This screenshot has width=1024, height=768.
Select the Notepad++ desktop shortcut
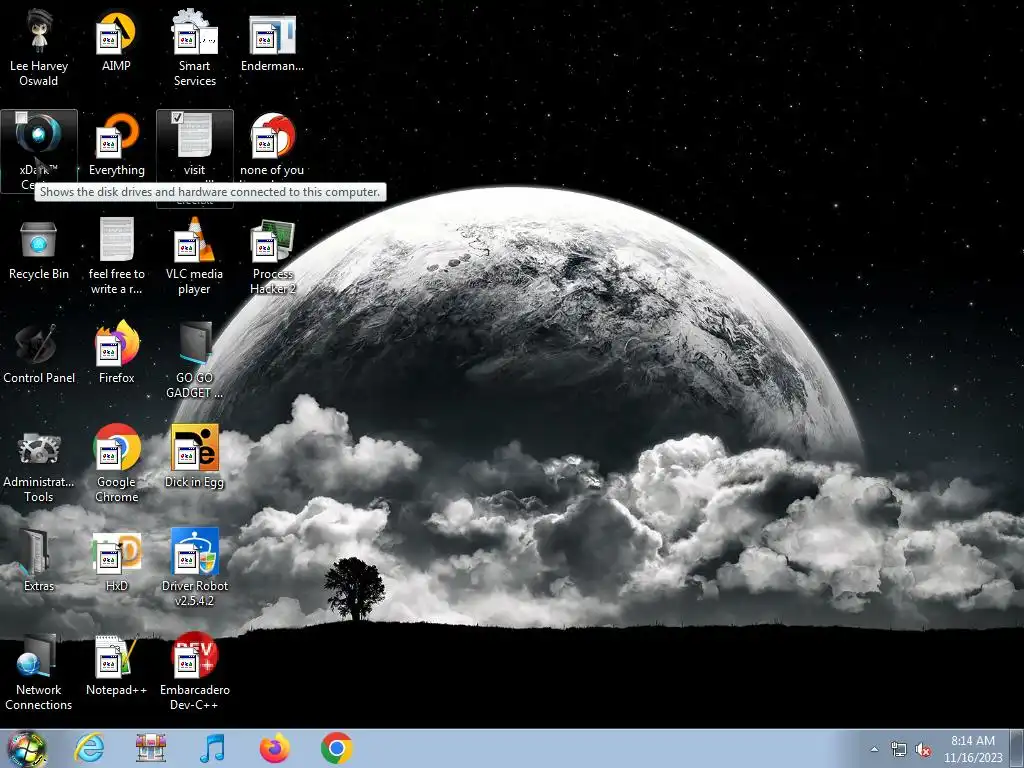click(116, 665)
